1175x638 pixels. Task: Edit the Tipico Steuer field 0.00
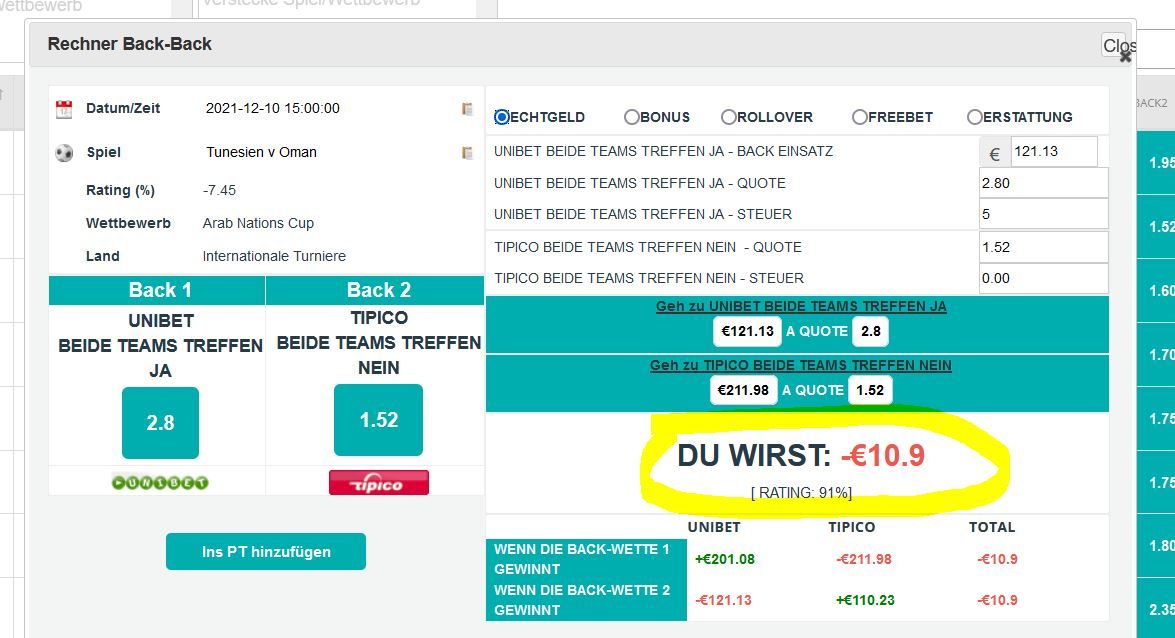point(1043,278)
